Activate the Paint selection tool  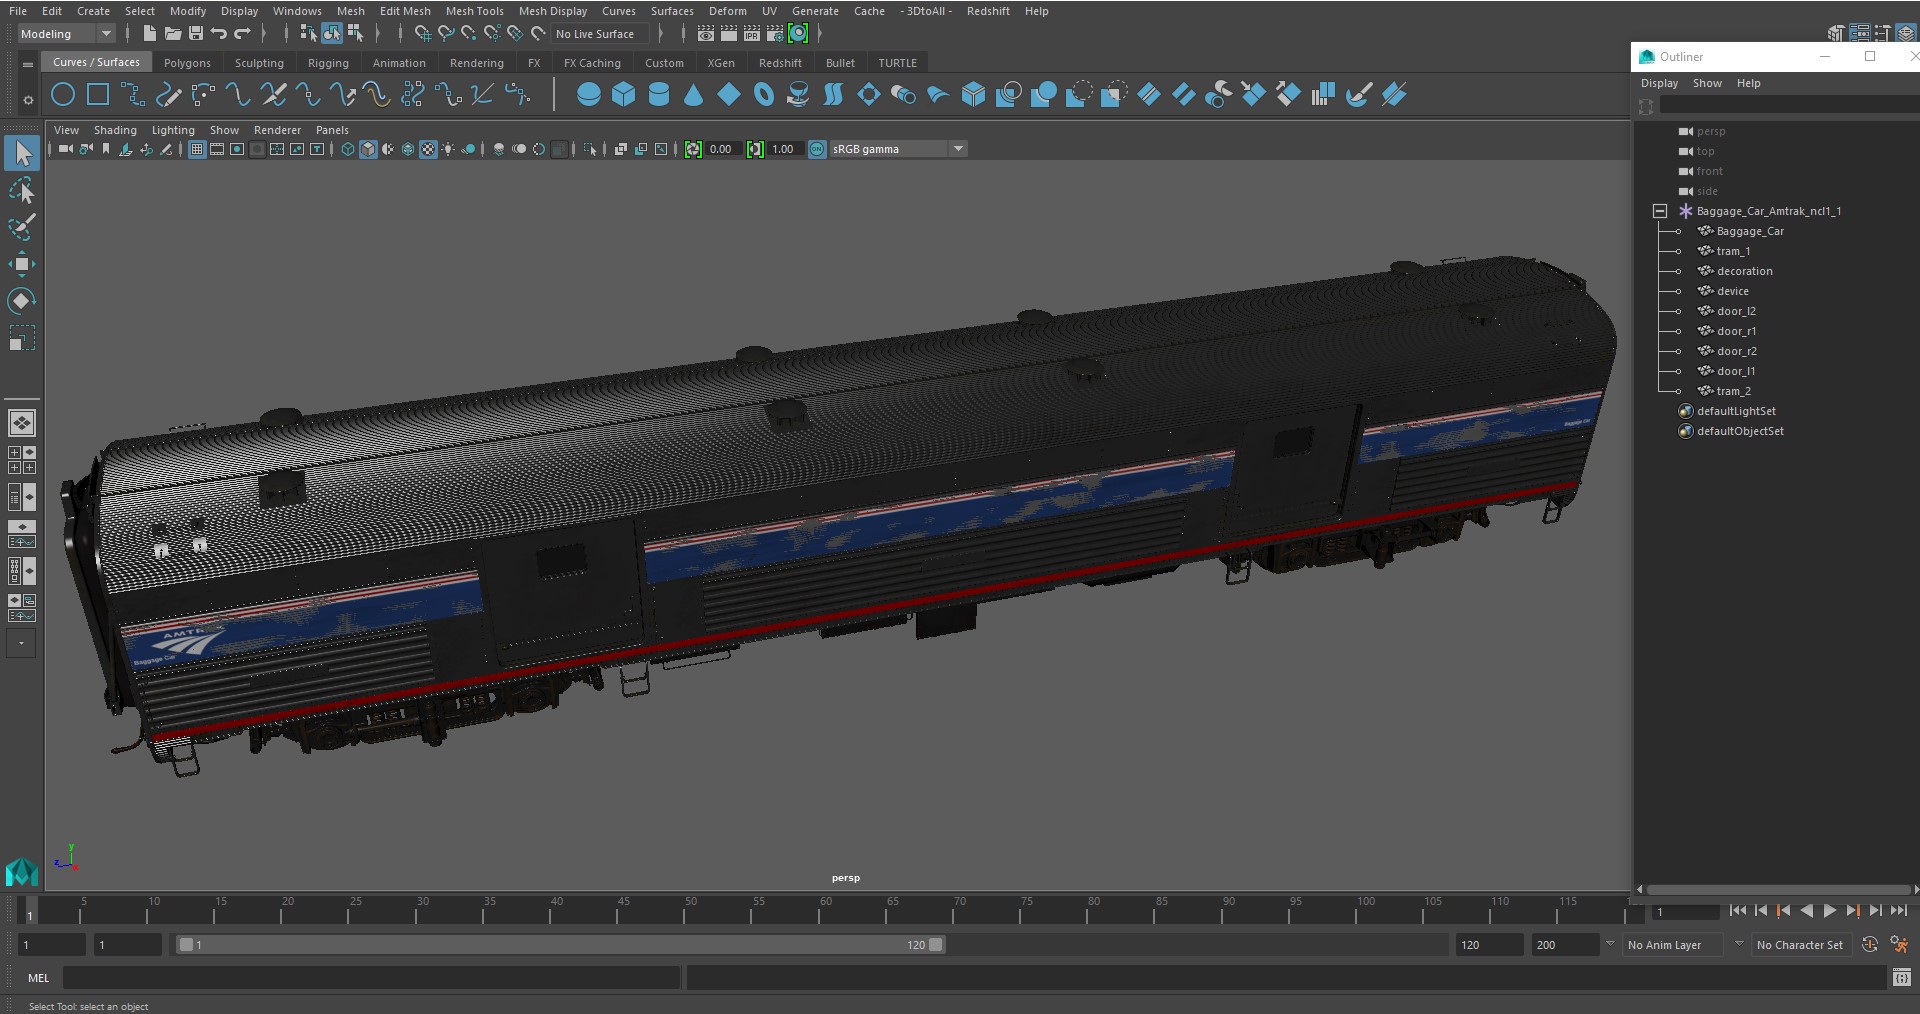click(x=22, y=227)
